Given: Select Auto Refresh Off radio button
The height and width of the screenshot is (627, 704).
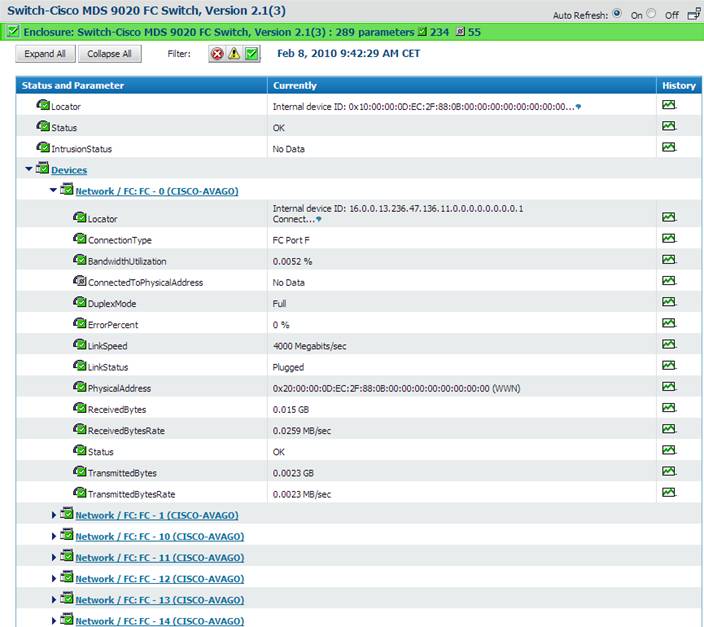Looking at the screenshot, I should point(652,14).
